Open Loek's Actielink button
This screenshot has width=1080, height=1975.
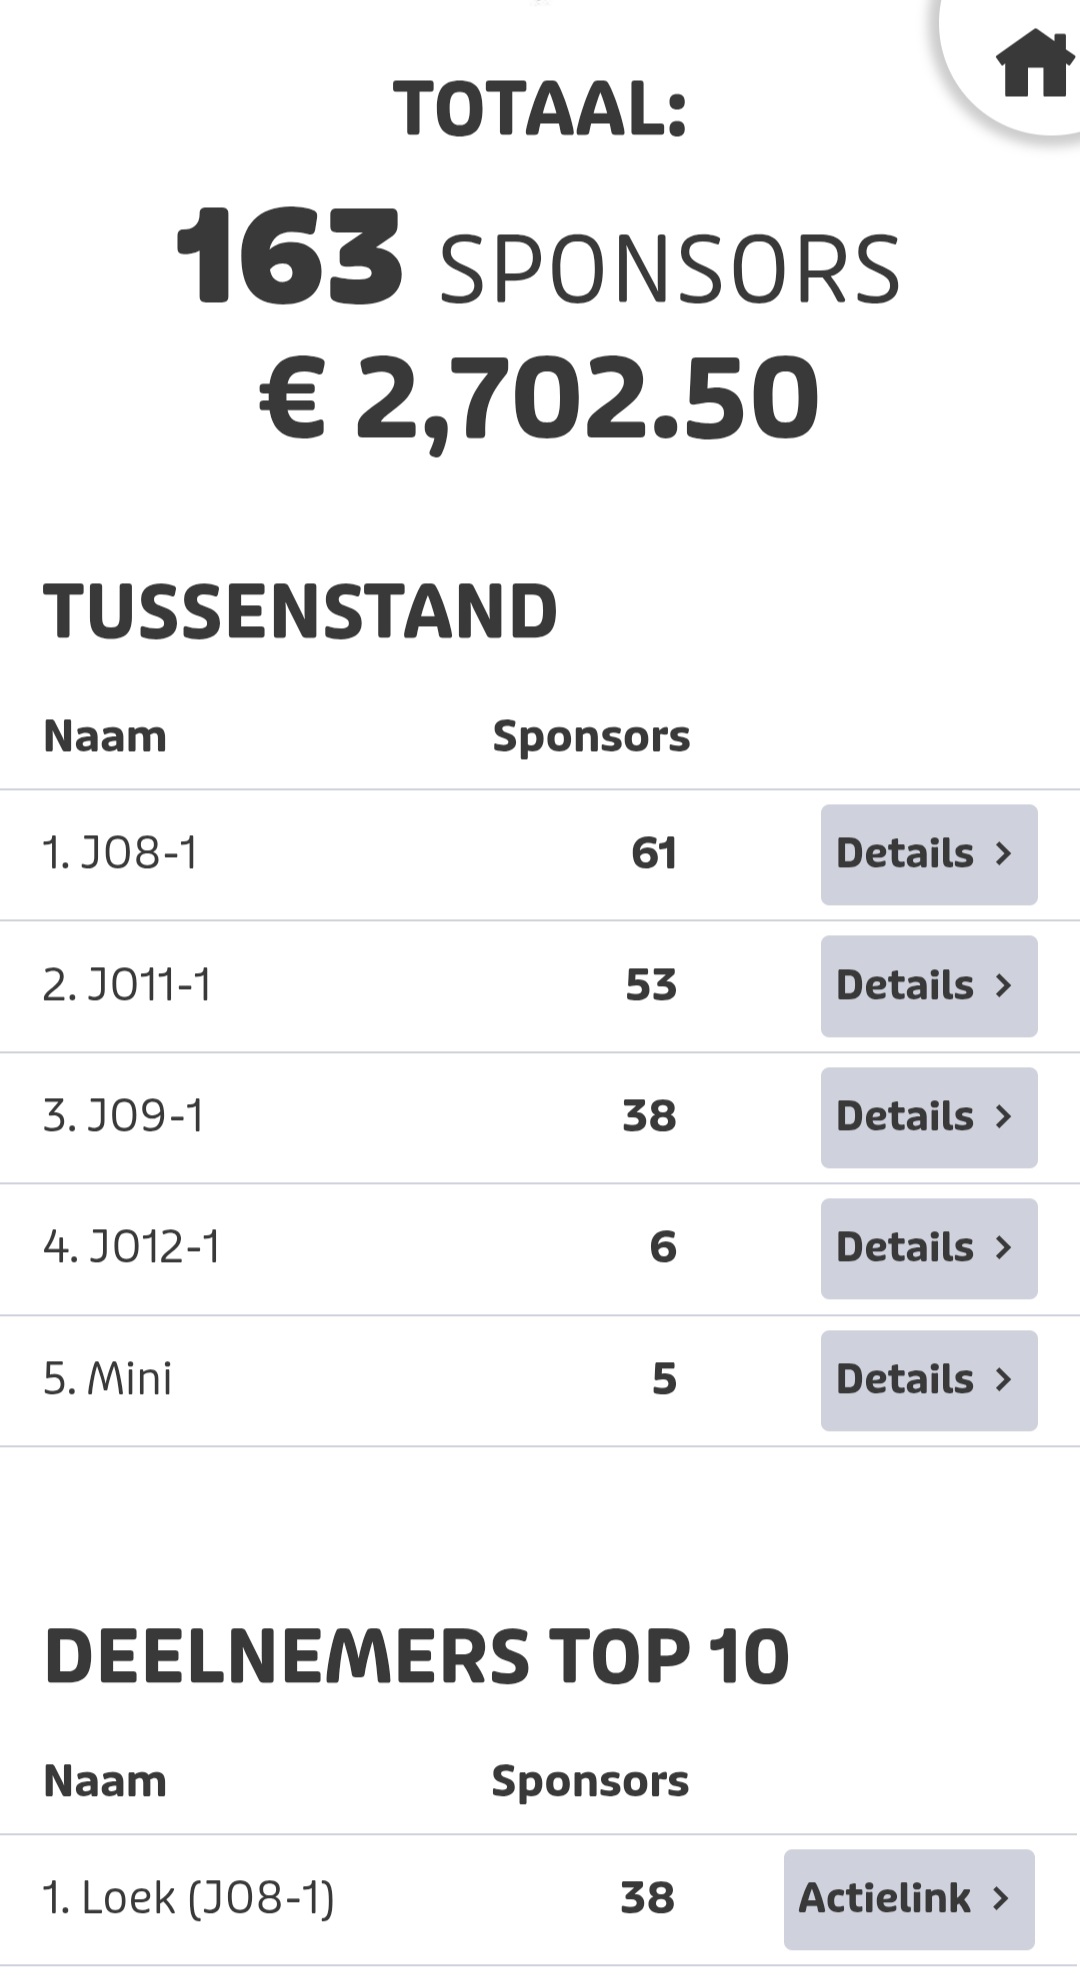(x=908, y=1899)
